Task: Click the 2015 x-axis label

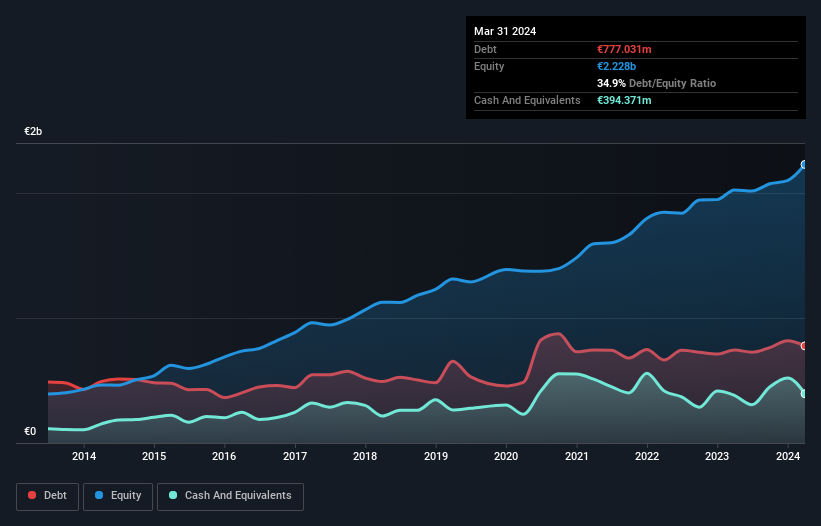Action: pos(154,456)
